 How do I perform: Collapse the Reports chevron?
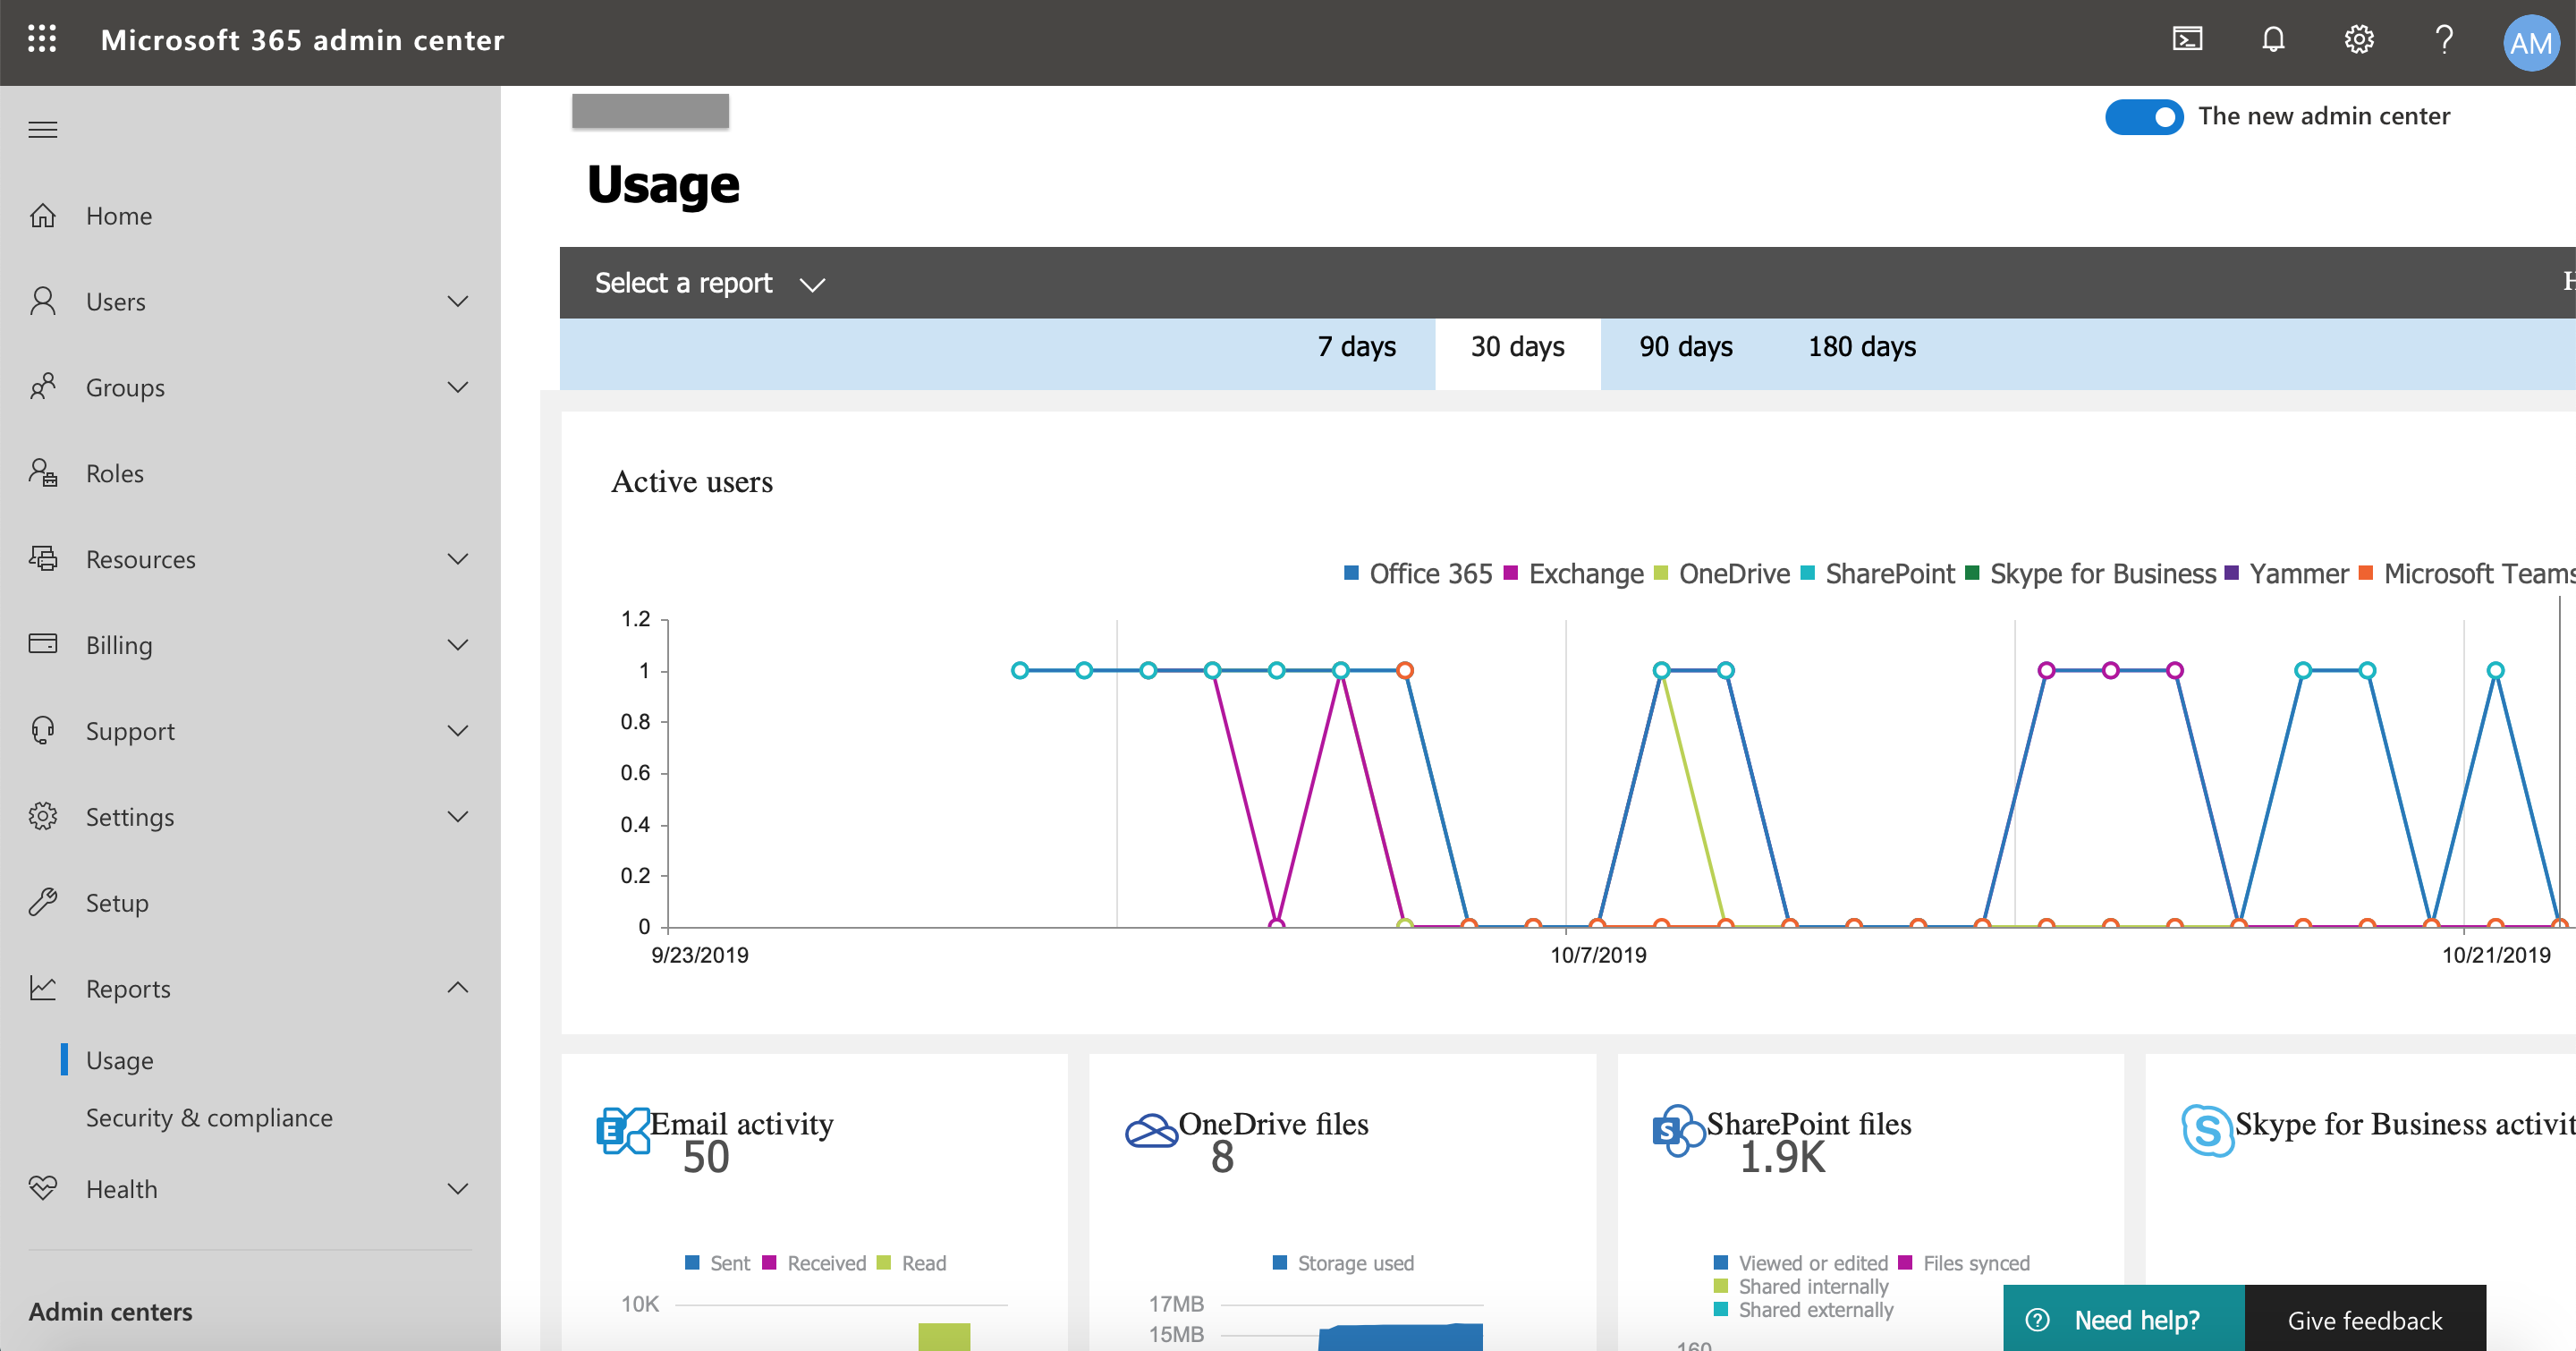tap(458, 988)
